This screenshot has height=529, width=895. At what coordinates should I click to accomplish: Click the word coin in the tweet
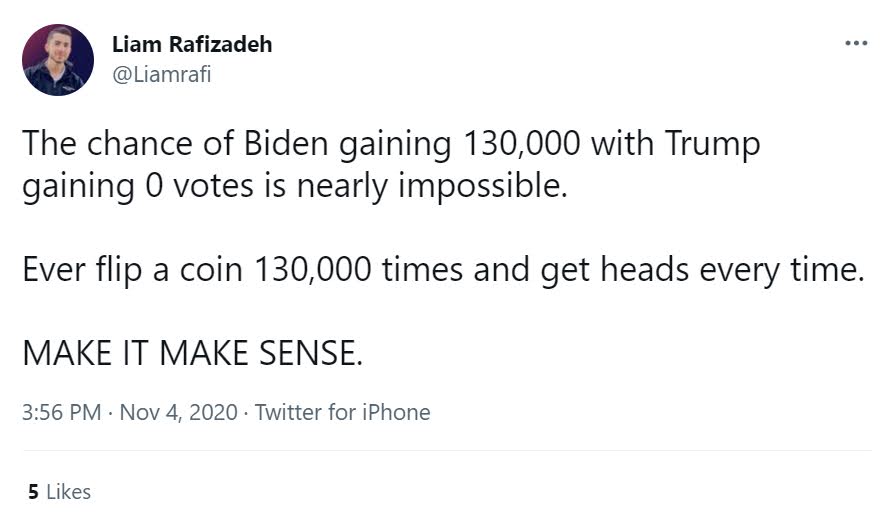coord(207,269)
